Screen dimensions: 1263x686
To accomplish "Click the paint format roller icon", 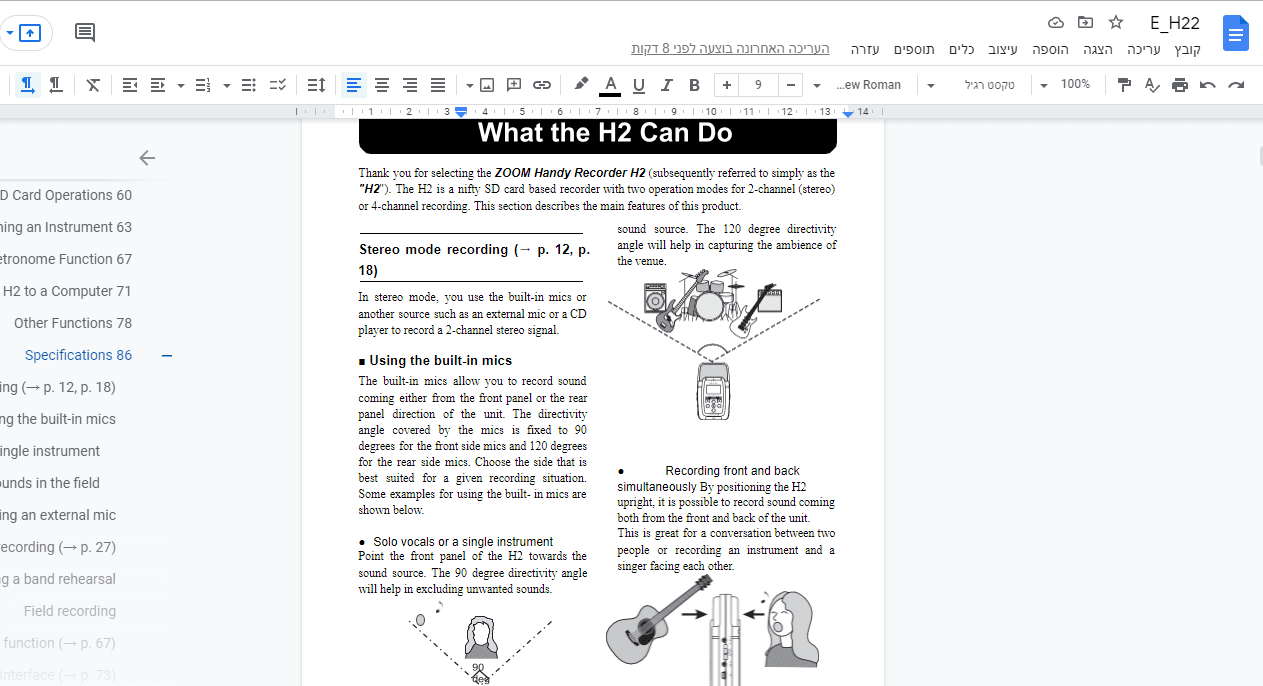I will click(x=1124, y=85).
